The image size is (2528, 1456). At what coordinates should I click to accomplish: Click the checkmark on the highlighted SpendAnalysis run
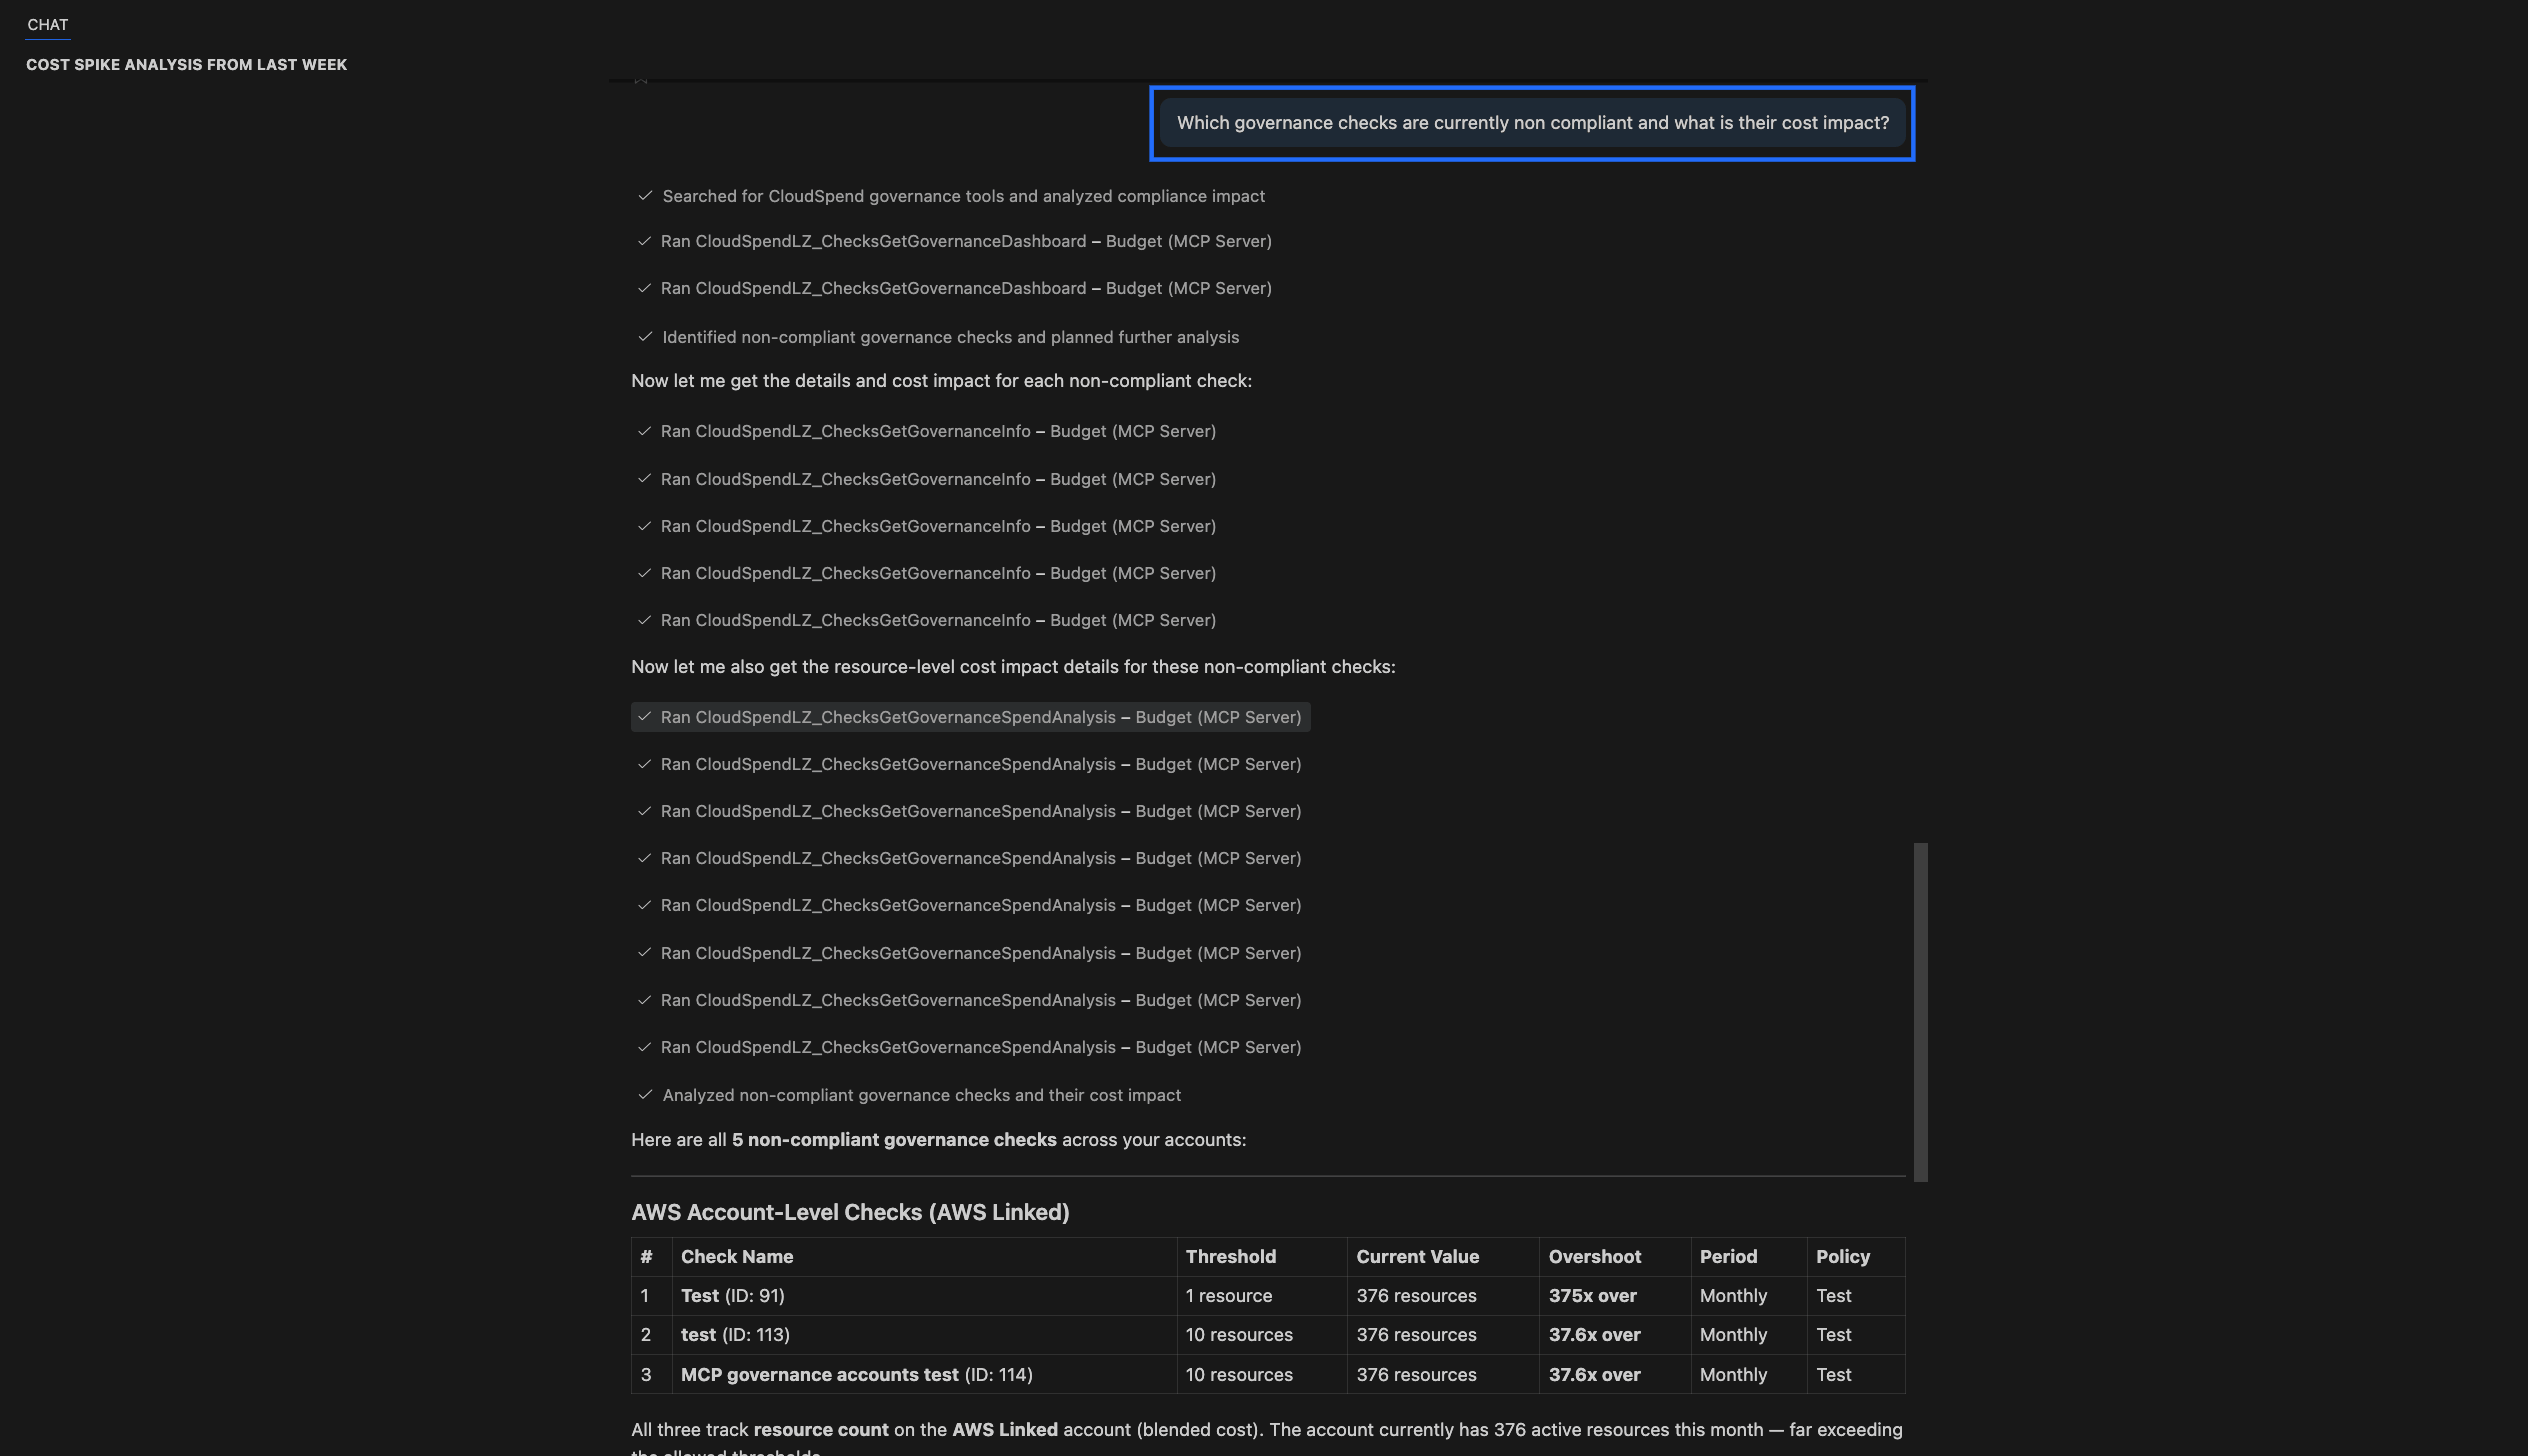coord(645,717)
